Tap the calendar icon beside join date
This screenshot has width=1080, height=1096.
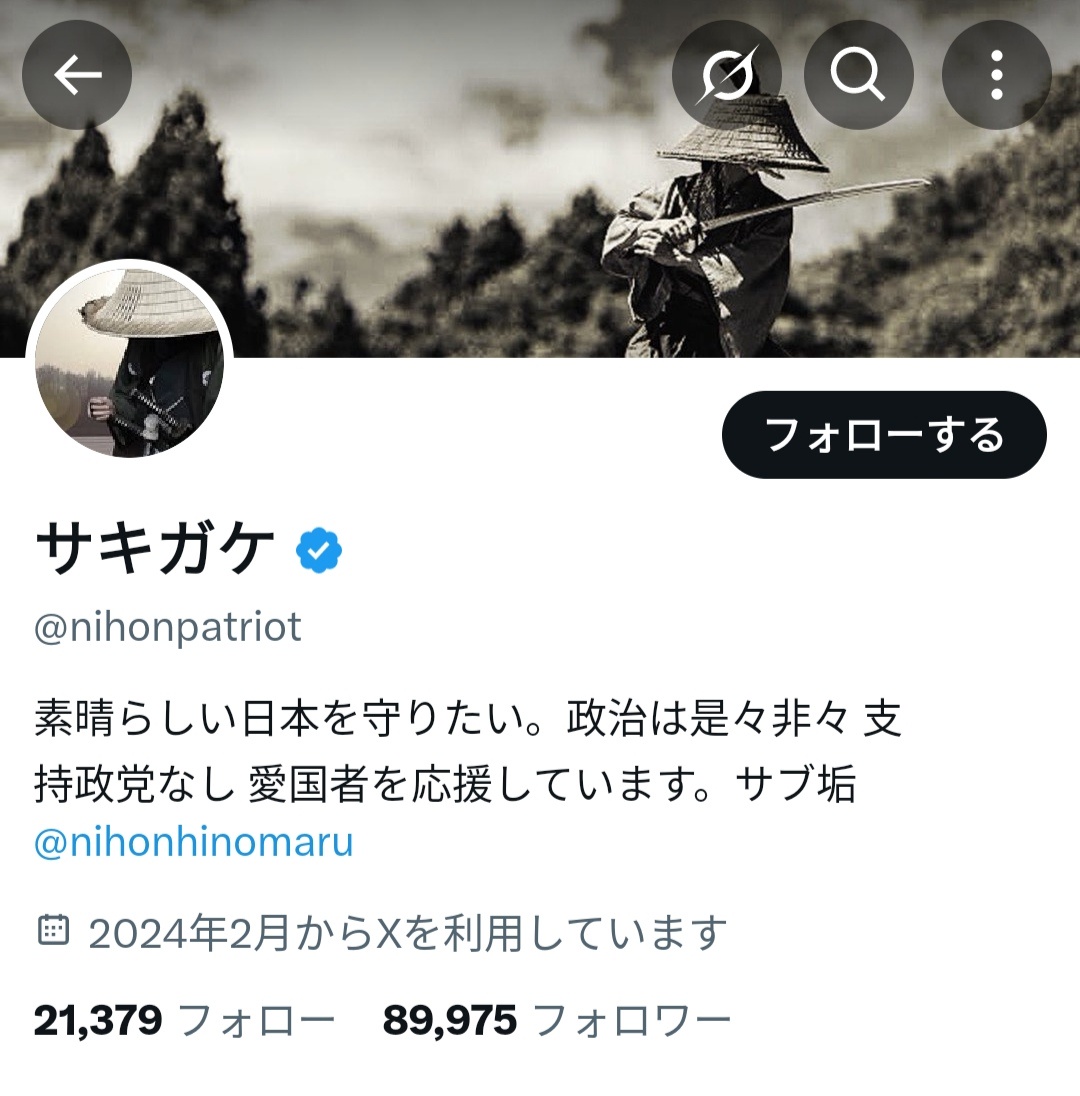coord(53,930)
